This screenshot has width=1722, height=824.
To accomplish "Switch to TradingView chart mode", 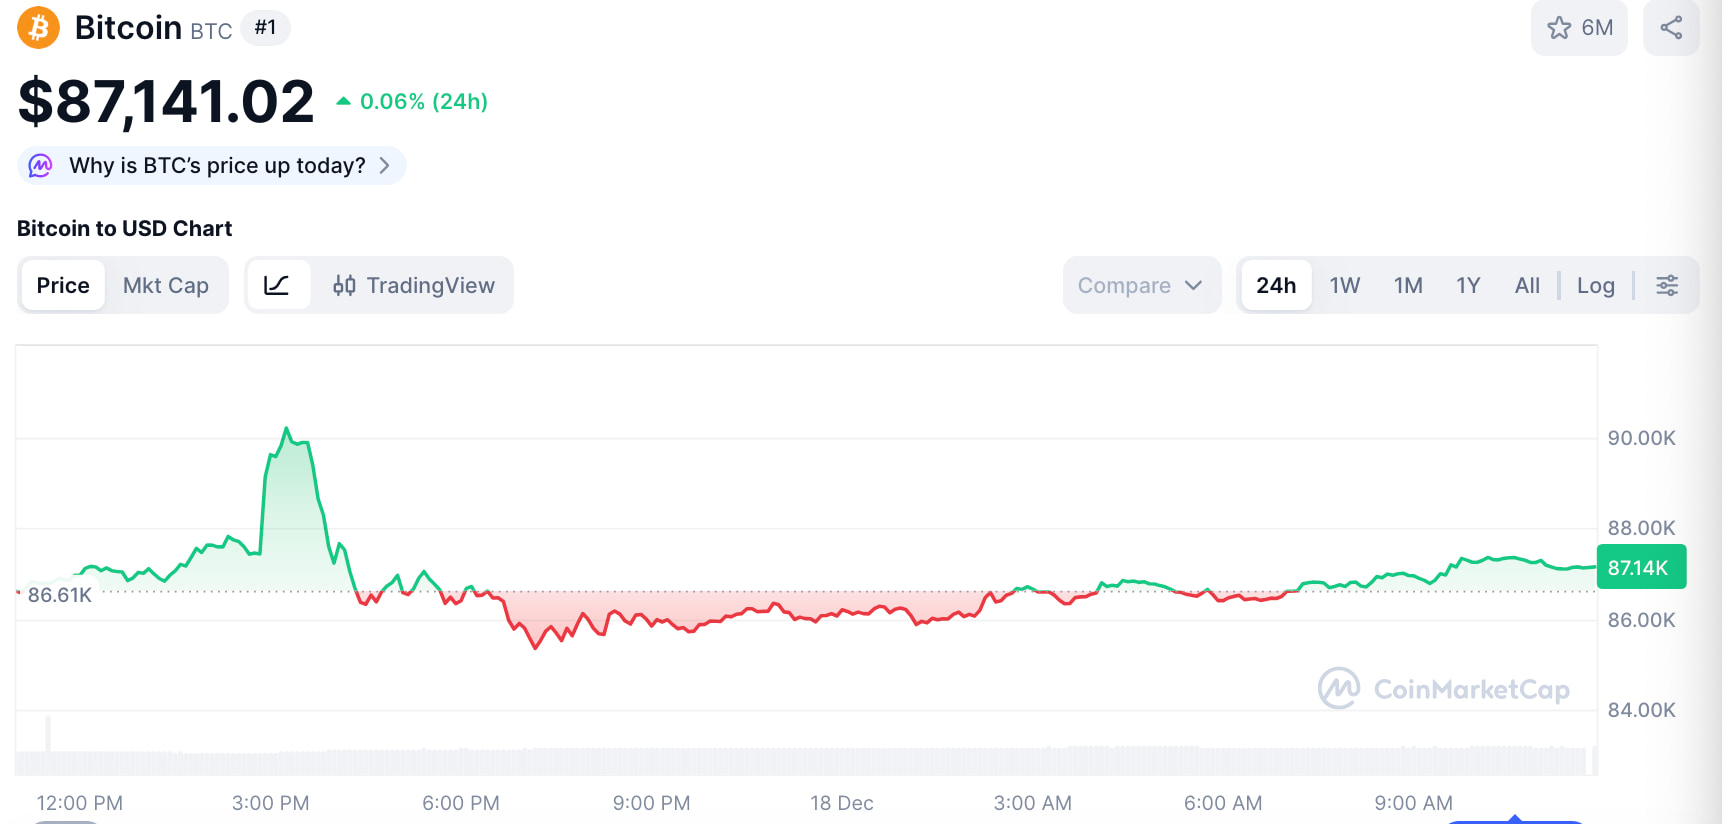I will click(413, 285).
